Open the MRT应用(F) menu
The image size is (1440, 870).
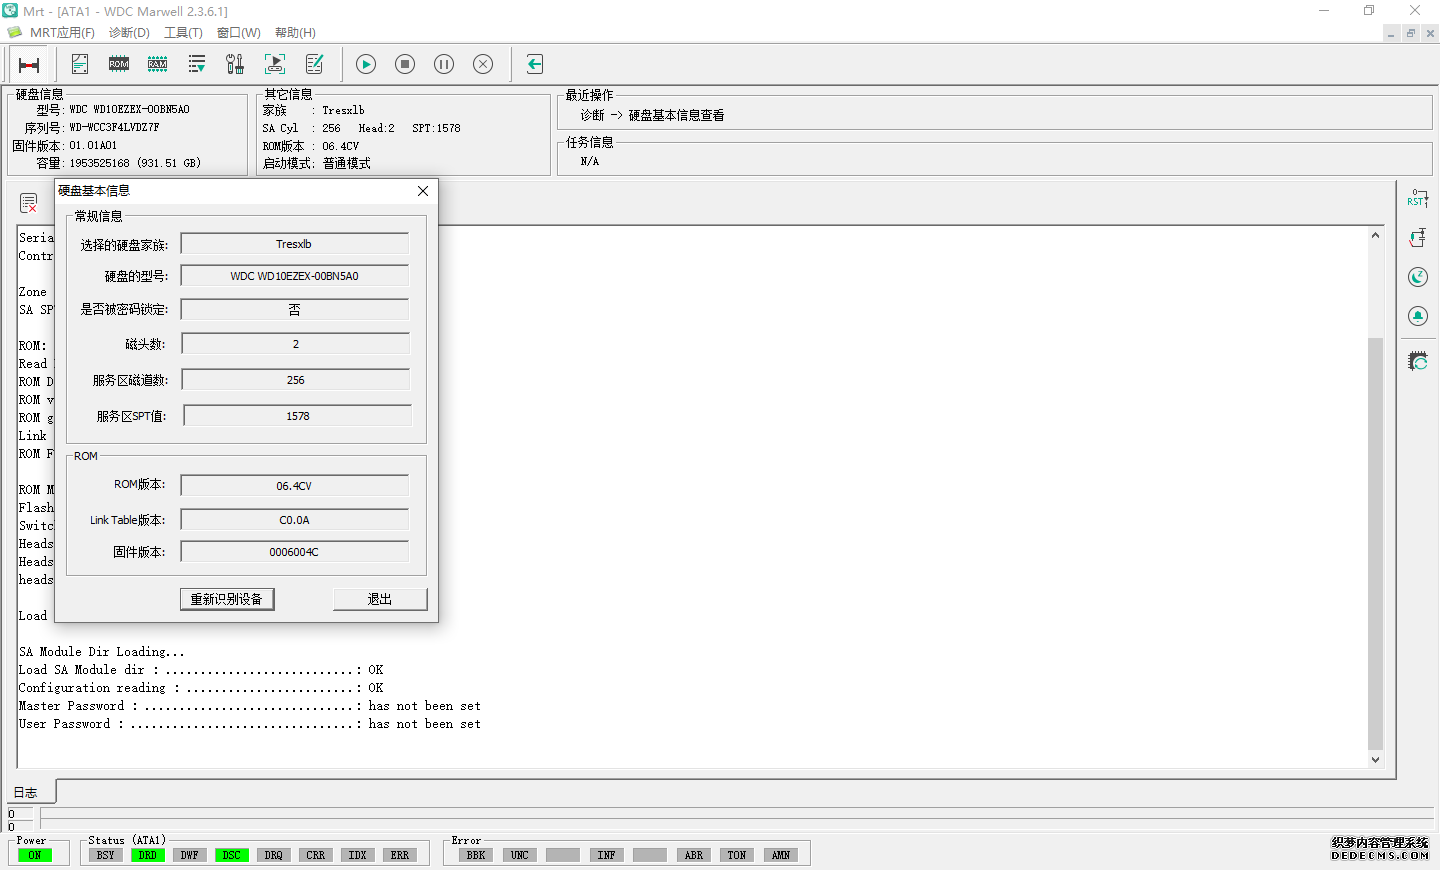(x=62, y=33)
